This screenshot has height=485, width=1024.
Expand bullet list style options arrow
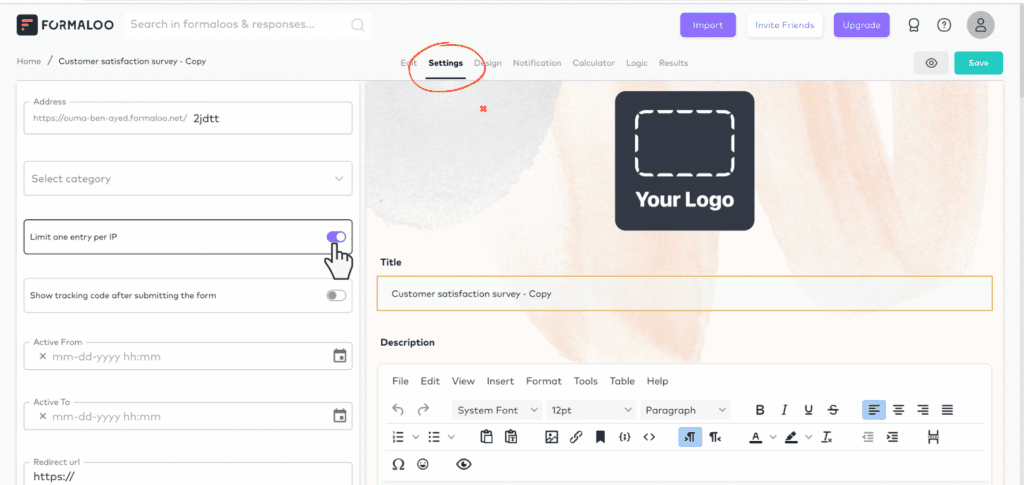click(451, 437)
